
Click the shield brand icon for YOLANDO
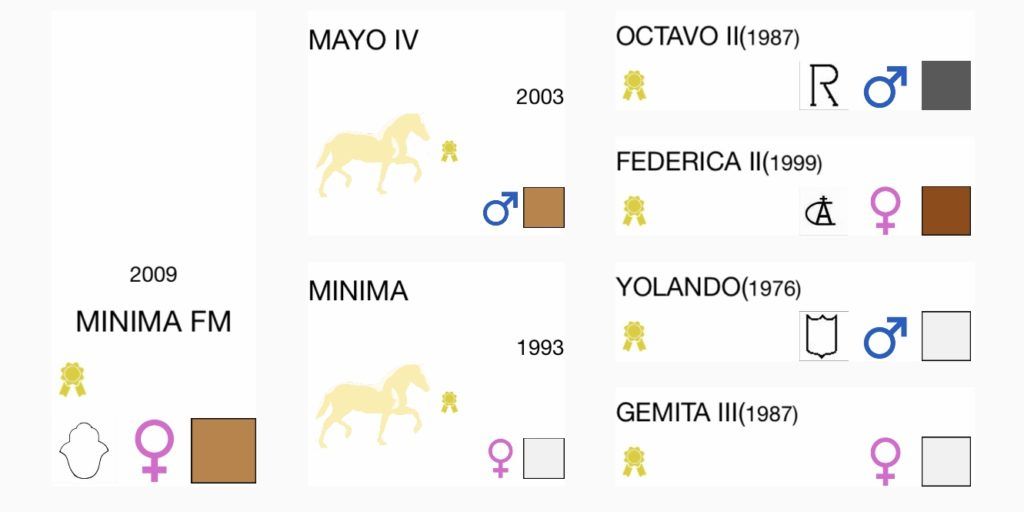coord(824,336)
